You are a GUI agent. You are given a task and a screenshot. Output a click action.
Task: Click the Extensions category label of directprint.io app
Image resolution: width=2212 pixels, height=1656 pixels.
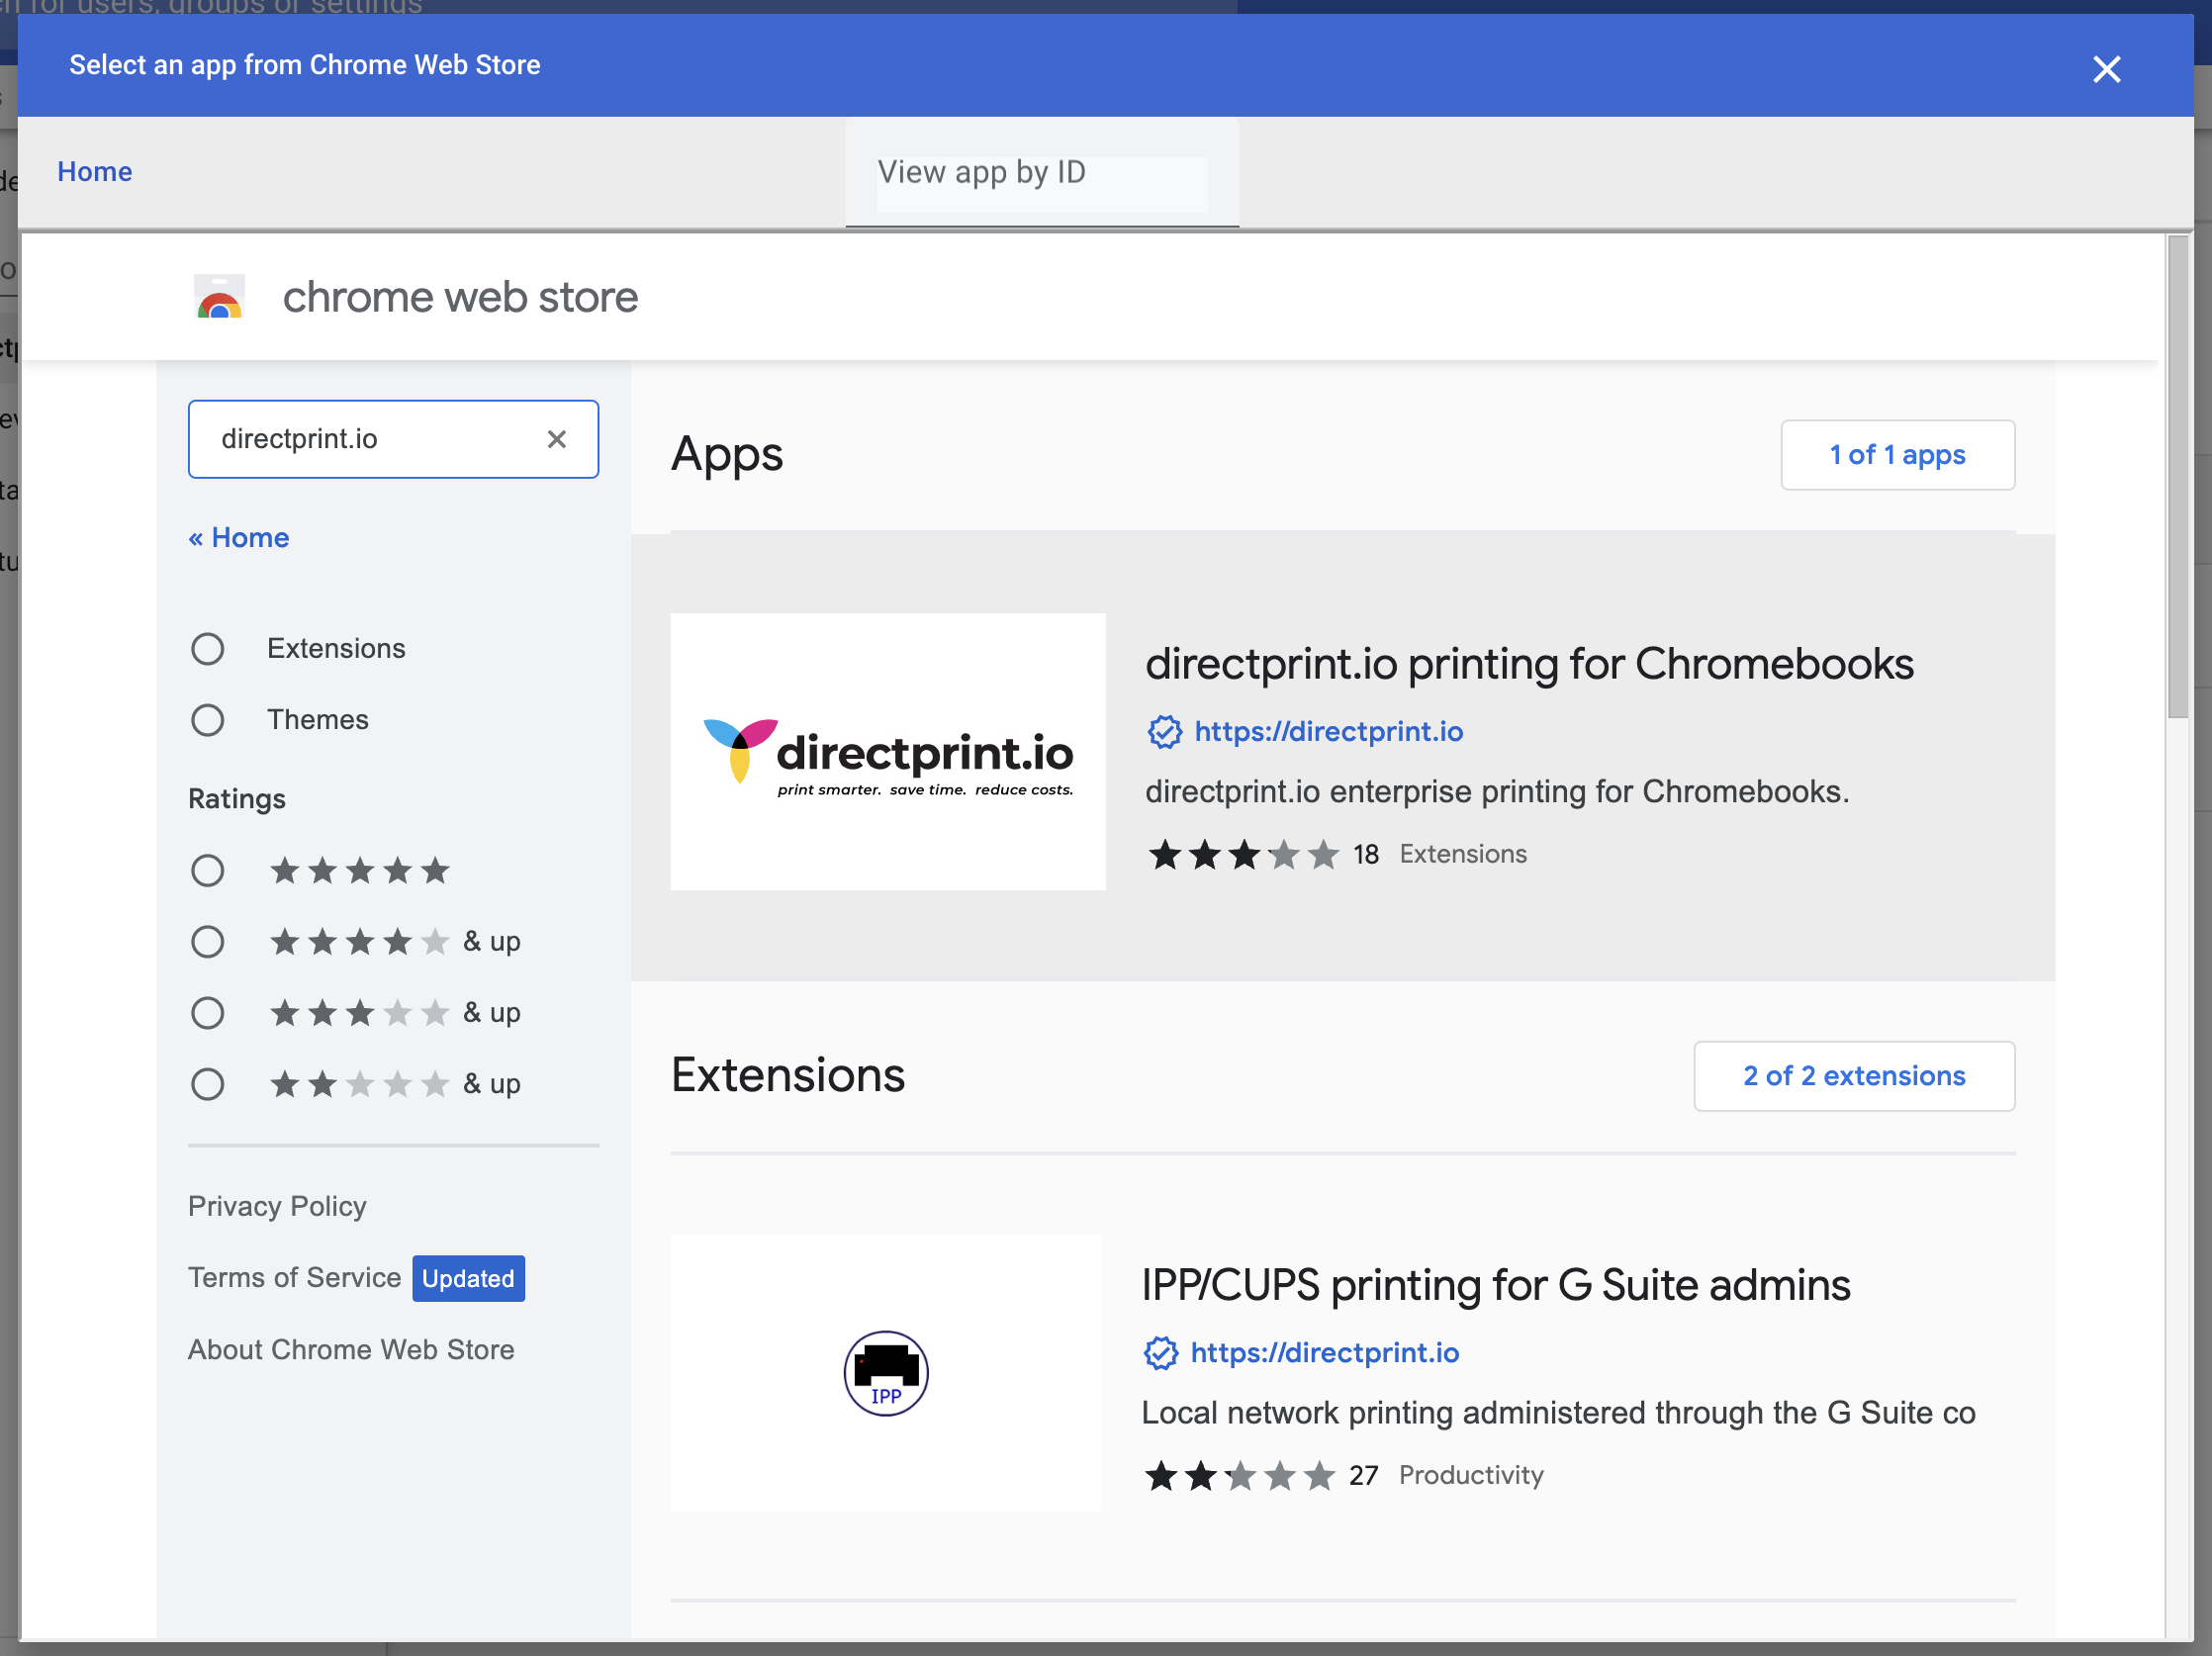(1462, 854)
